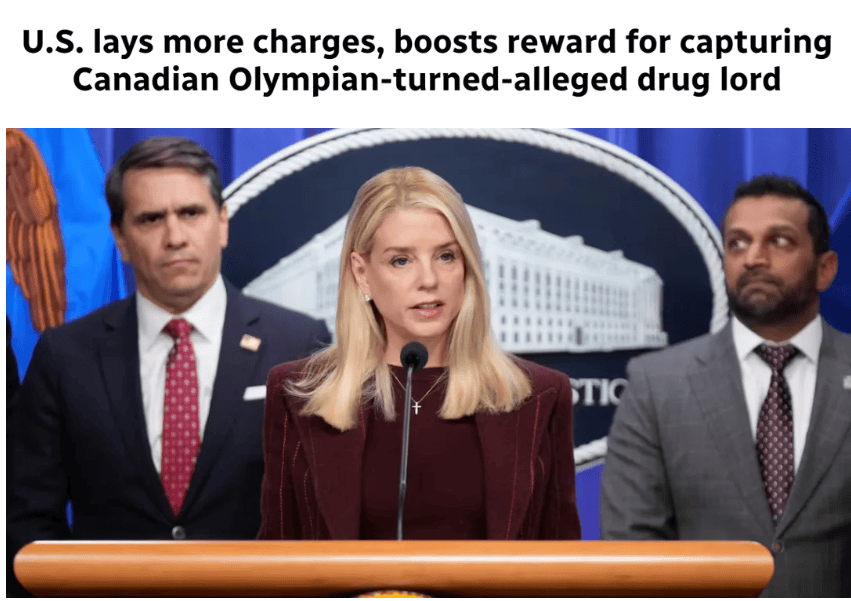Click the 'STIC' lettering on the seal

[x=600, y=393]
